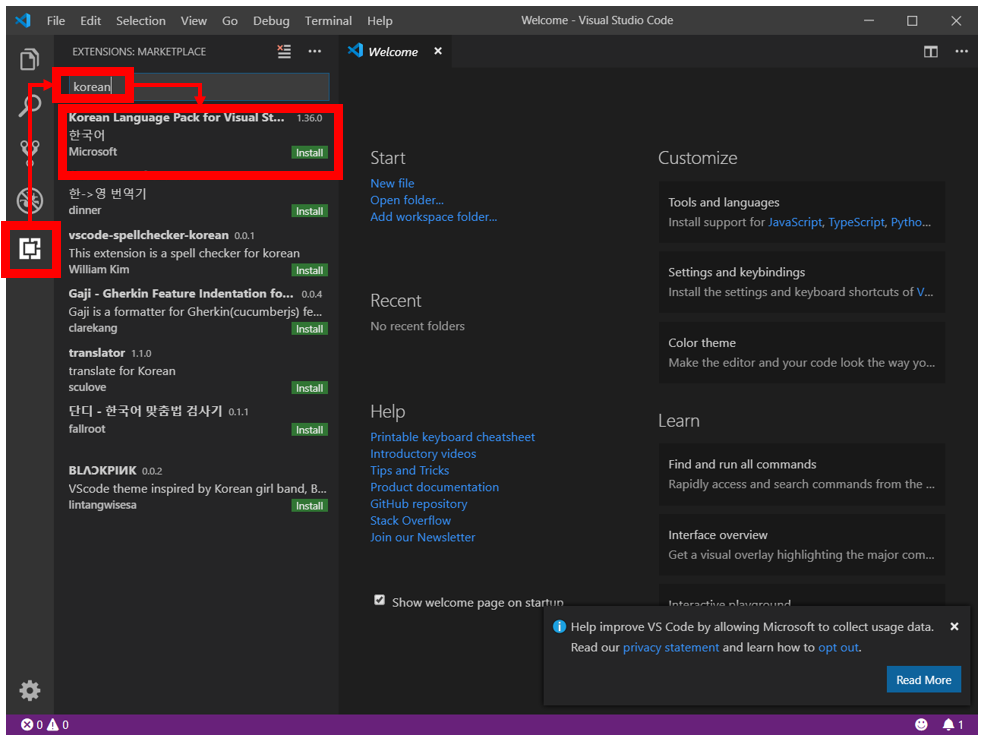
Task: Open the Debug menu
Action: click(271, 21)
